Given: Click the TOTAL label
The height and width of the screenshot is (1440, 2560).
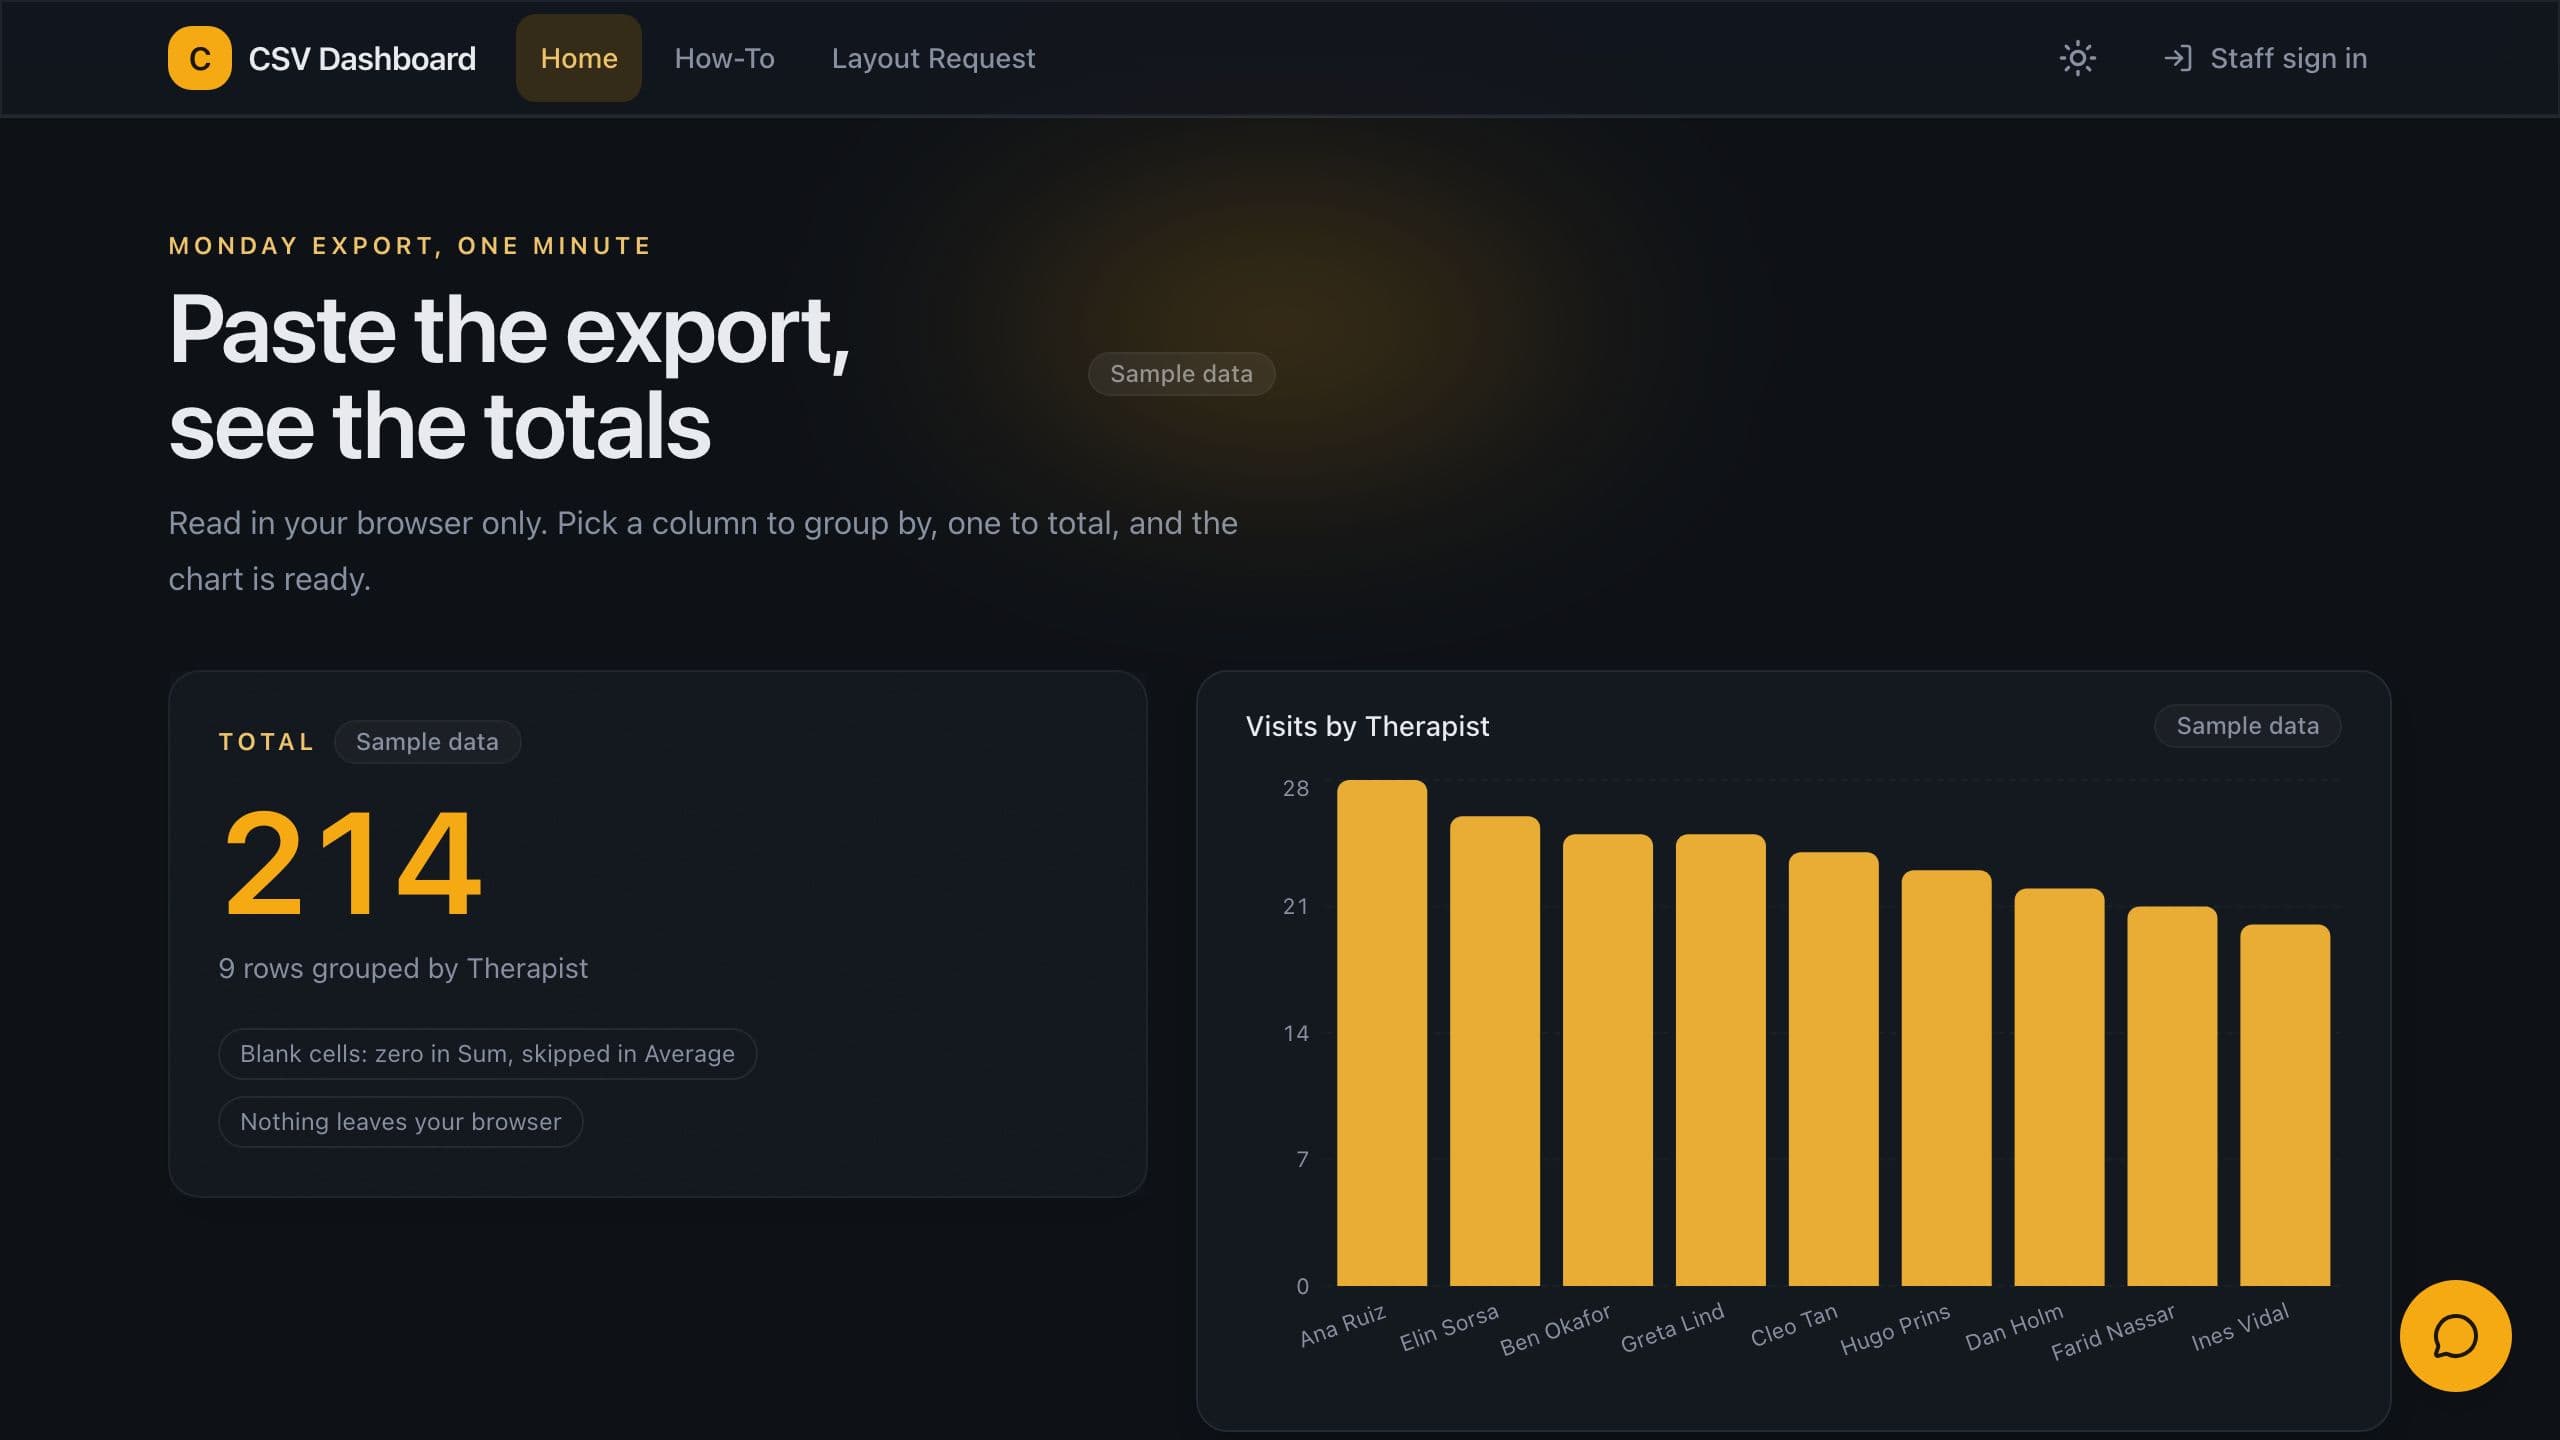Looking at the screenshot, I should [x=266, y=742].
